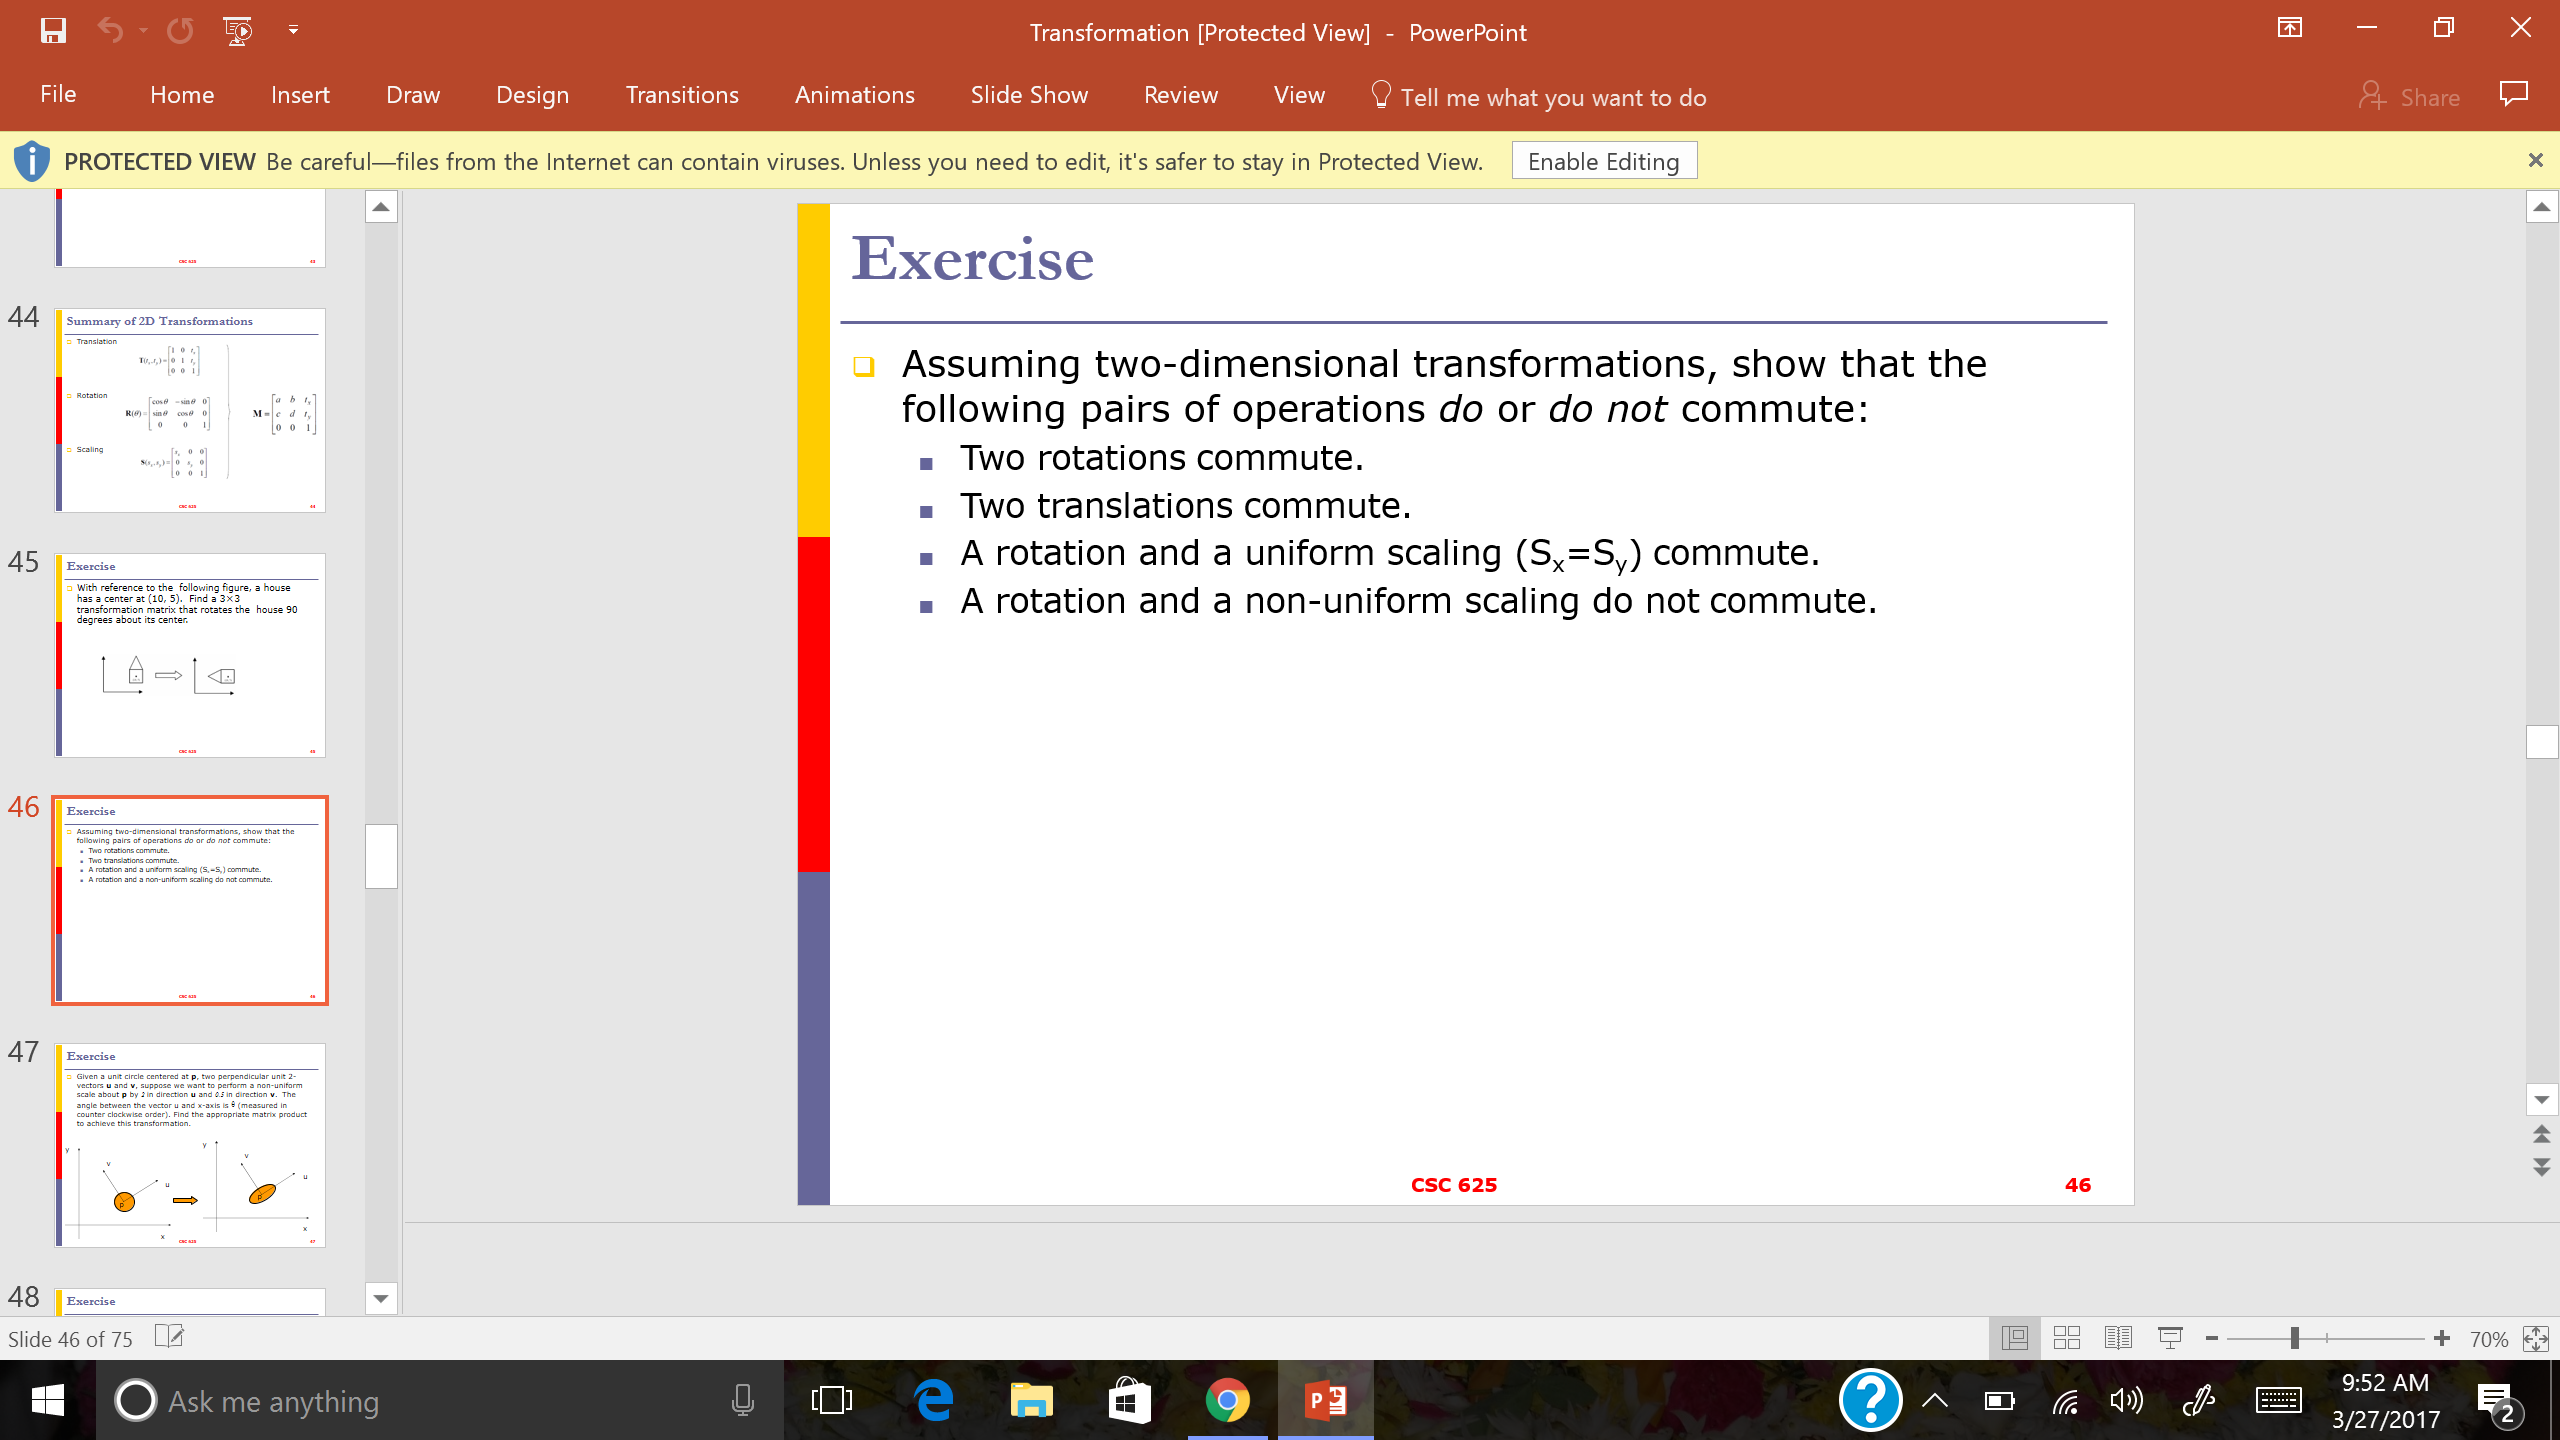Expand the Undo history dropdown arrow
2560x1440 pixels.
coord(144,30)
